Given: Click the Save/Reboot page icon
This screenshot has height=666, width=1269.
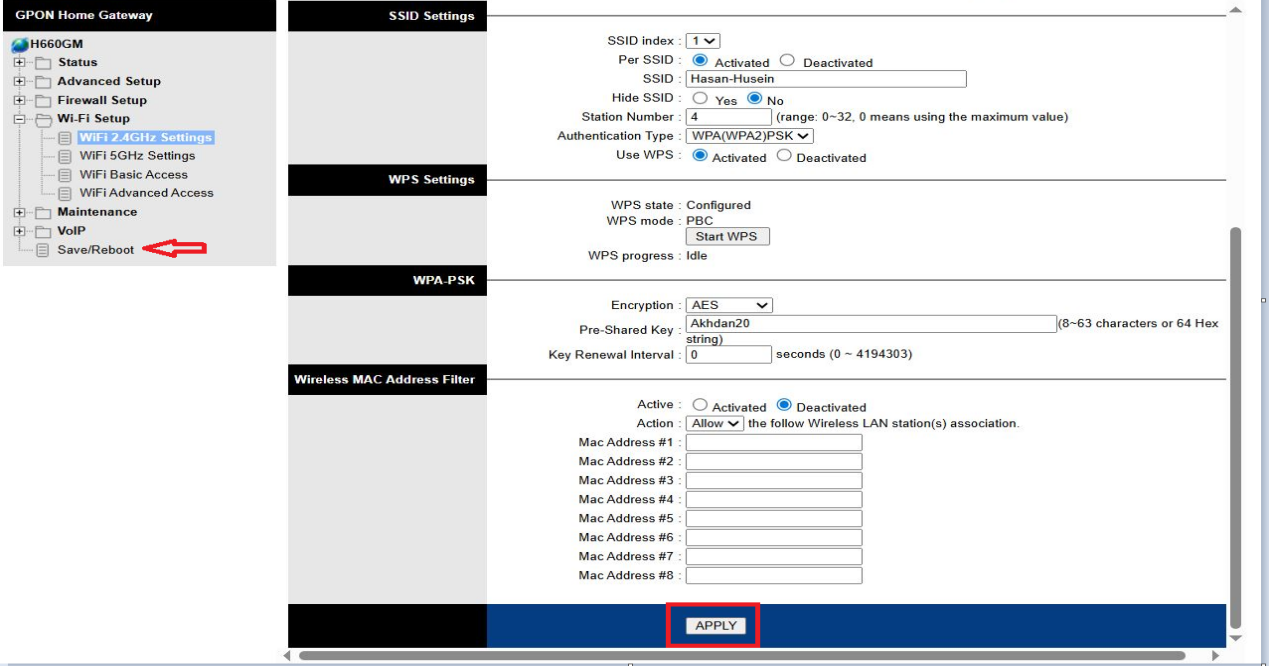Looking at the screenshot, I should click(41, 249).
